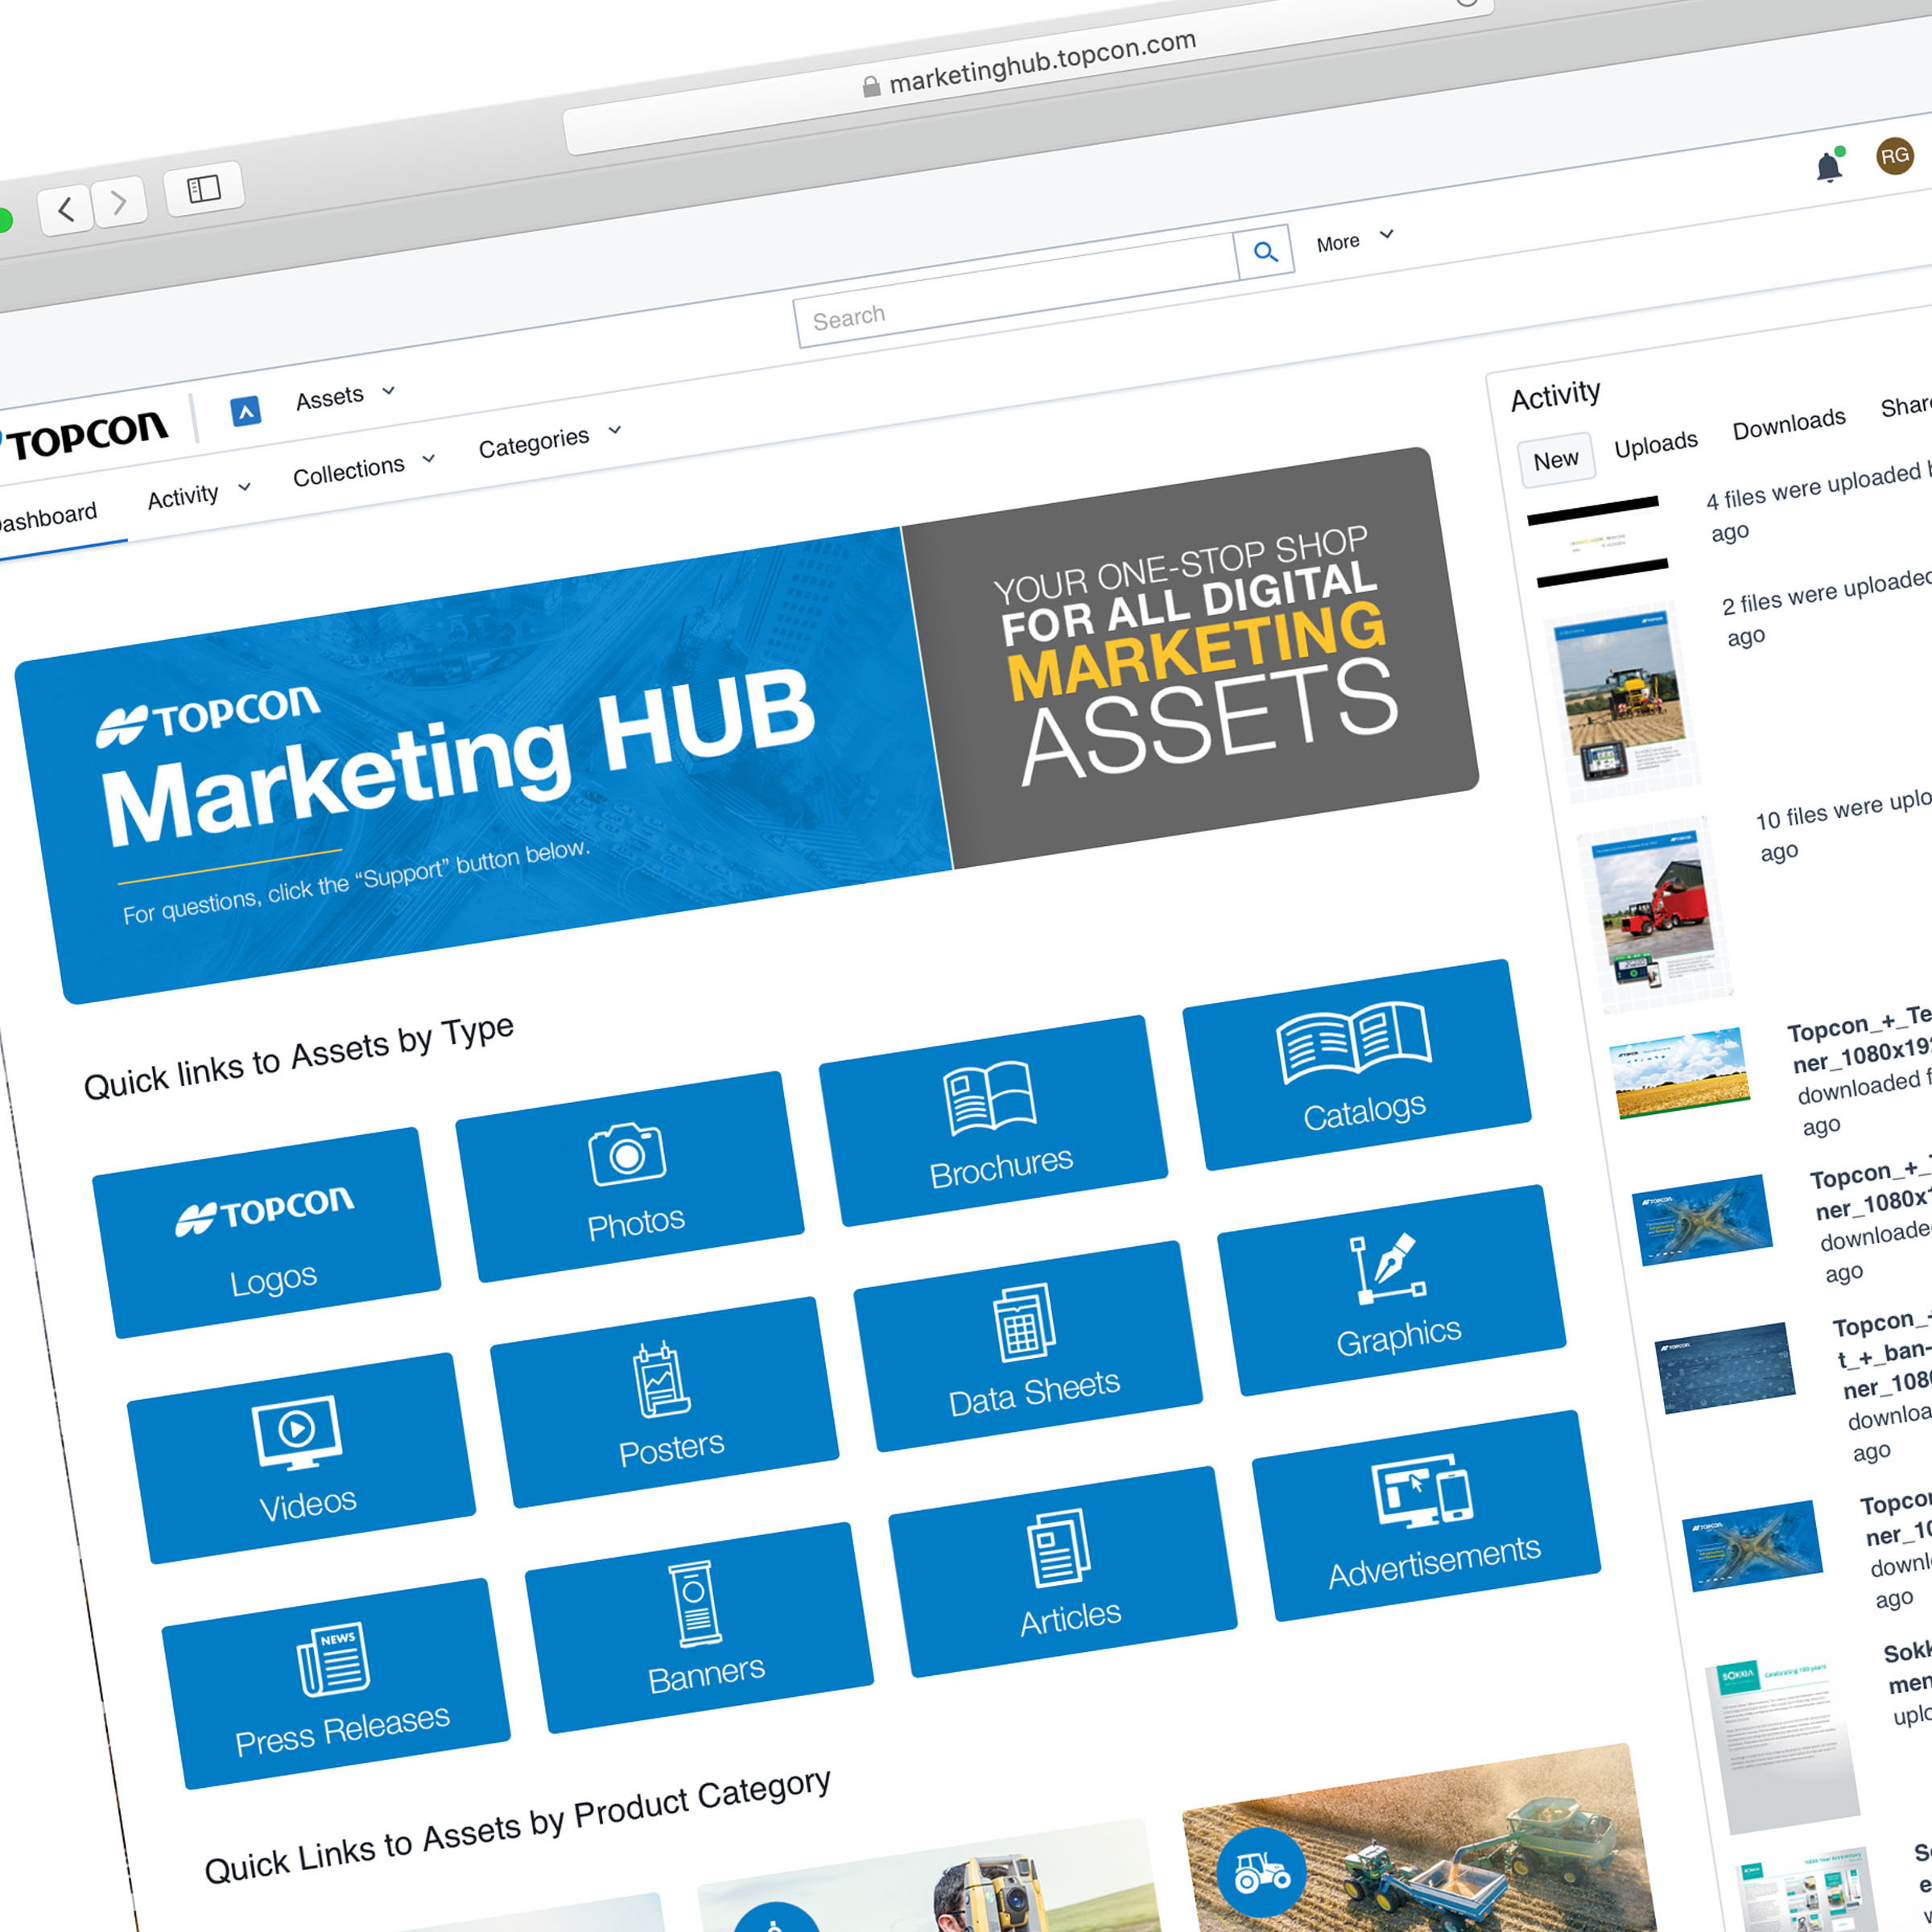The image size is (1932, 1932).
Task: Expand the Assets dropdown menu
Action: [346, 395]
